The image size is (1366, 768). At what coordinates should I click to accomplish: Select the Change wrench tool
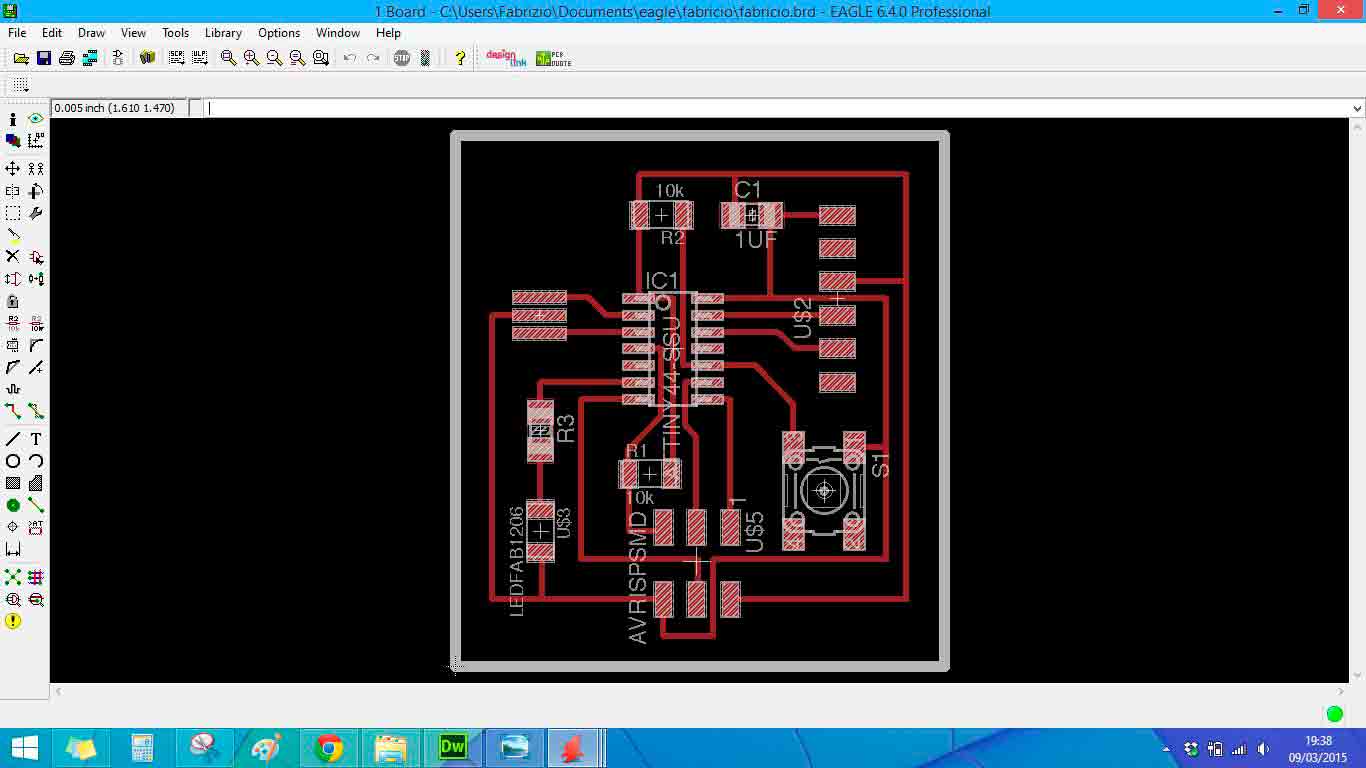[x=36, y=213]
